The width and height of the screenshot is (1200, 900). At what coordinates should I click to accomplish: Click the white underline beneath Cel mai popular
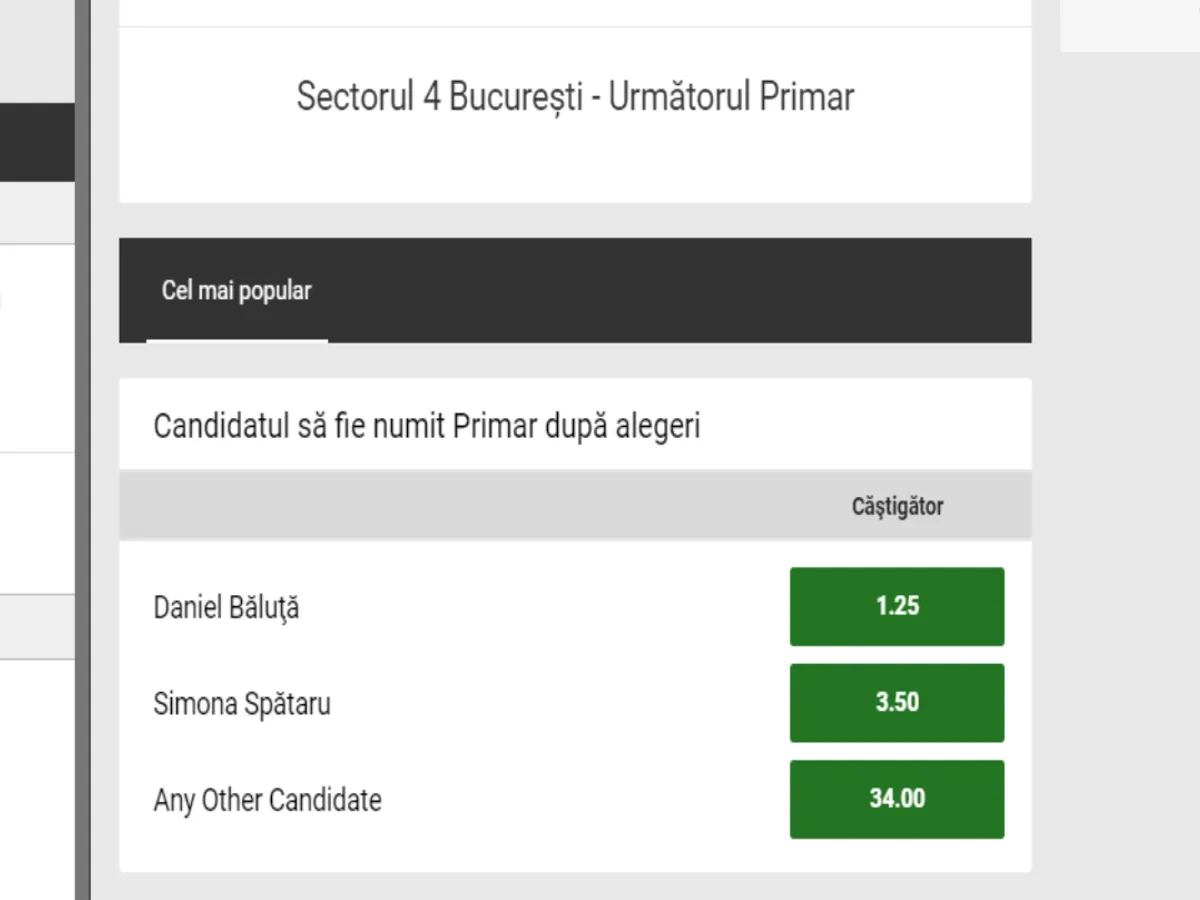click(237, 341)
